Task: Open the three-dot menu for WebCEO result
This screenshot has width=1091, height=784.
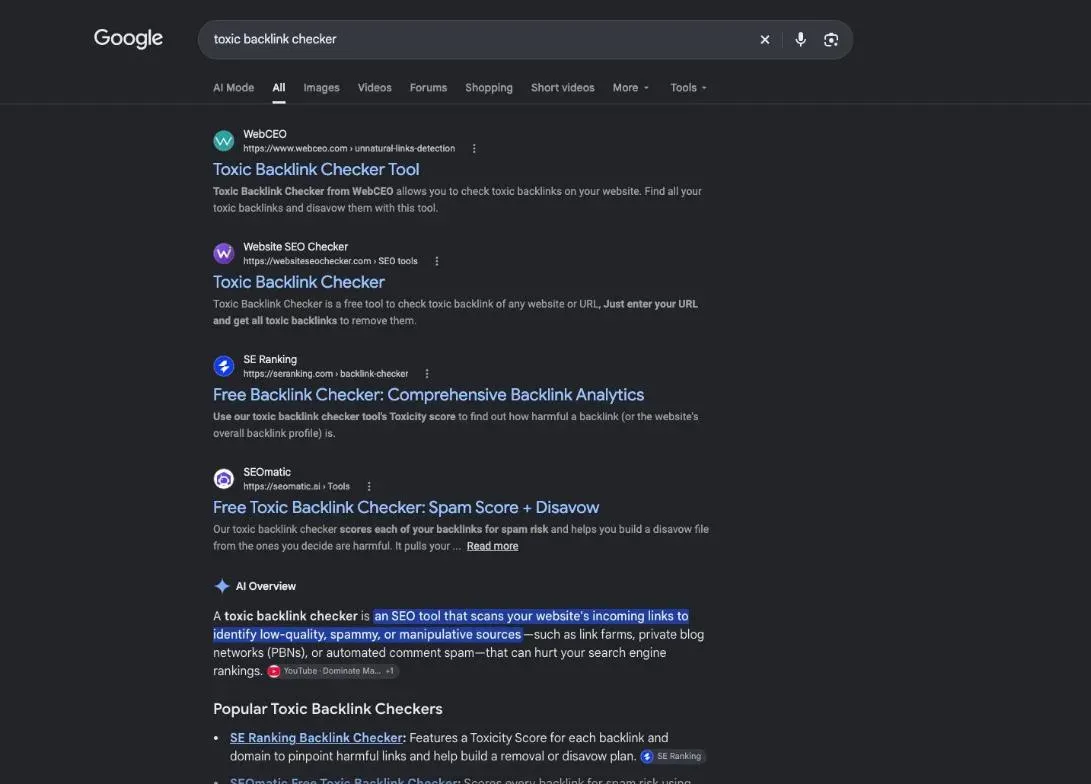Action: [x=474, y=149]
